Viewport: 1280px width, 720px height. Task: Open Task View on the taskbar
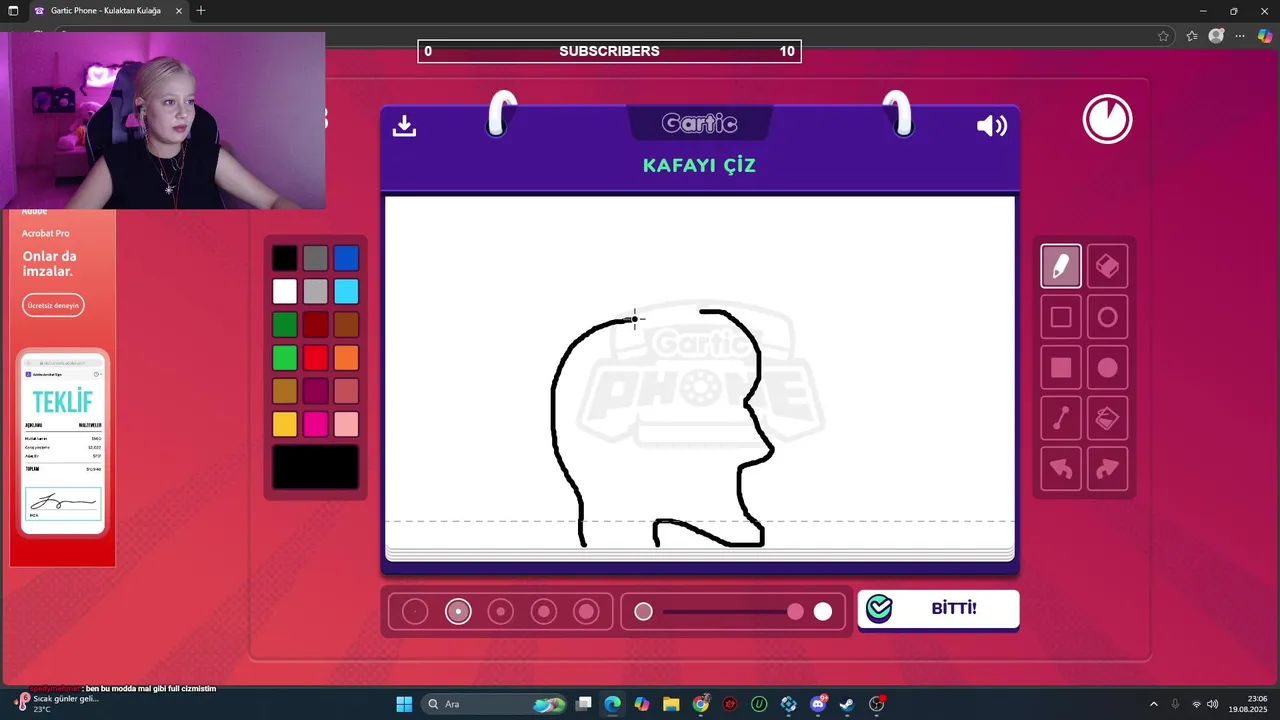[584, 704]
